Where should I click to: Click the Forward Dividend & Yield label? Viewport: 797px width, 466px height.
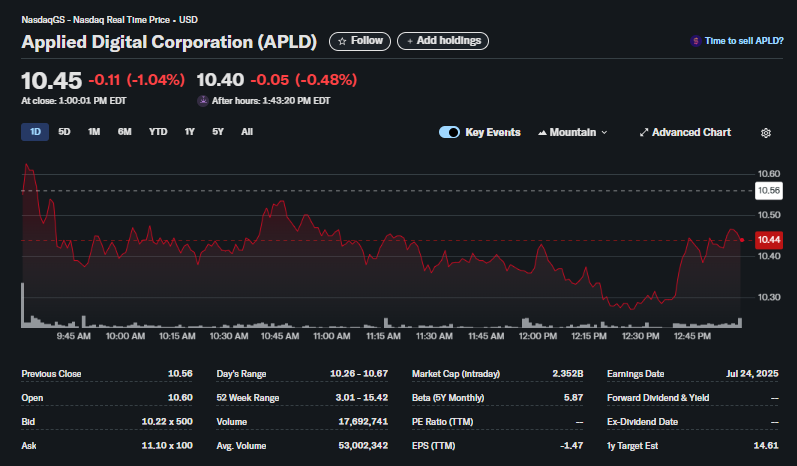(658, 398)
